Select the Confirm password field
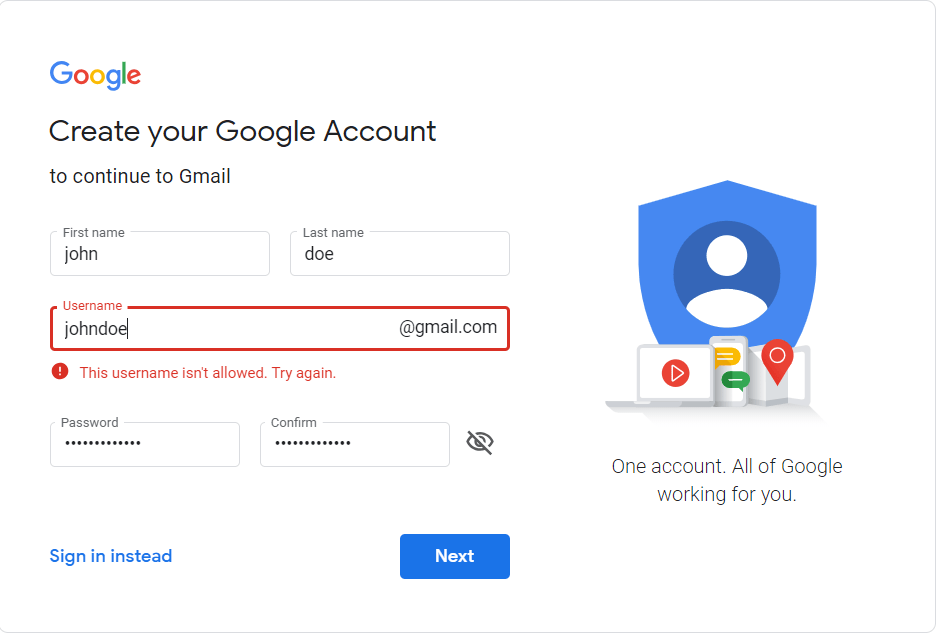This screenshot has width=937, height=635. (x=355, y=444)
